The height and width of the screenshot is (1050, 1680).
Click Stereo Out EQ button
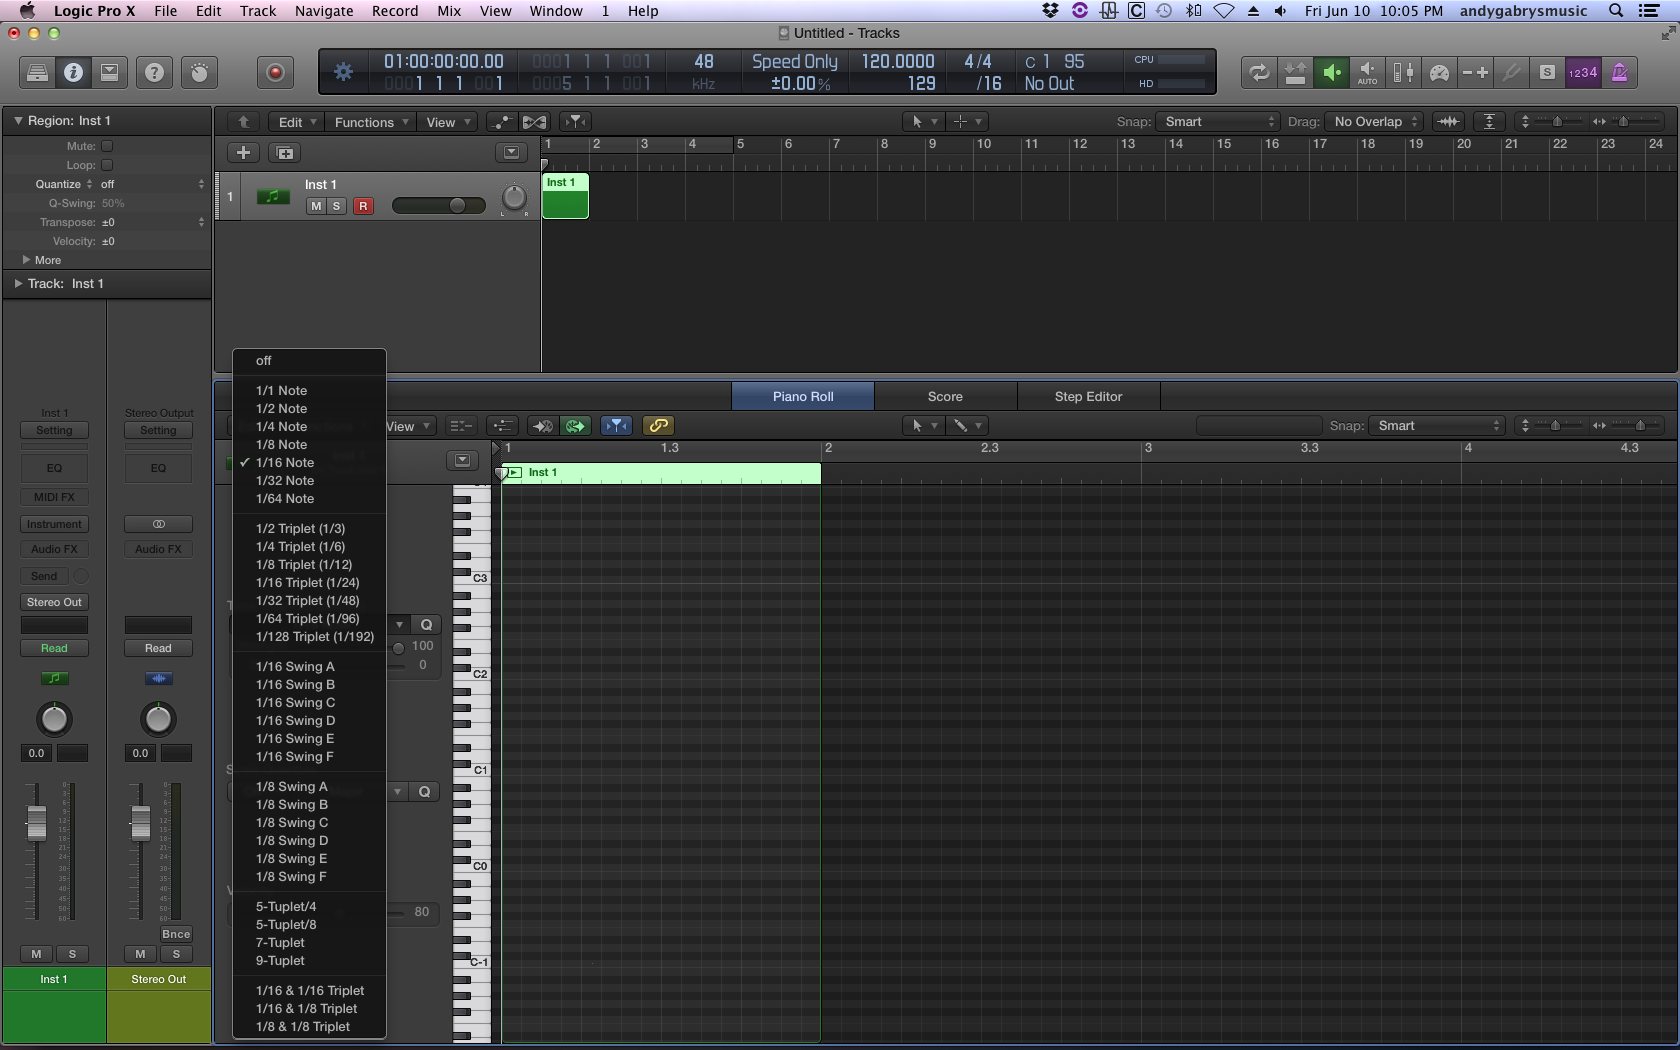coord(158,468)
